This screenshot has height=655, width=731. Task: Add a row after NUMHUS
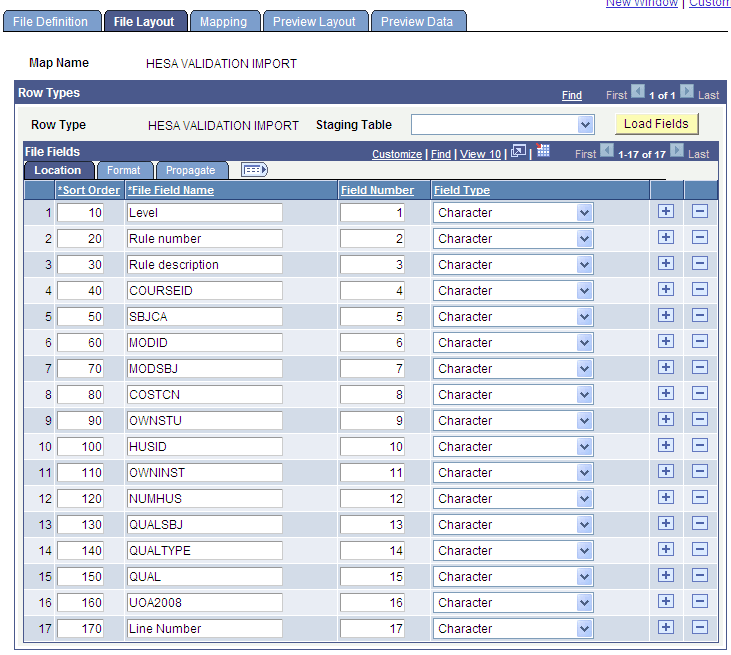click(666, 497)
